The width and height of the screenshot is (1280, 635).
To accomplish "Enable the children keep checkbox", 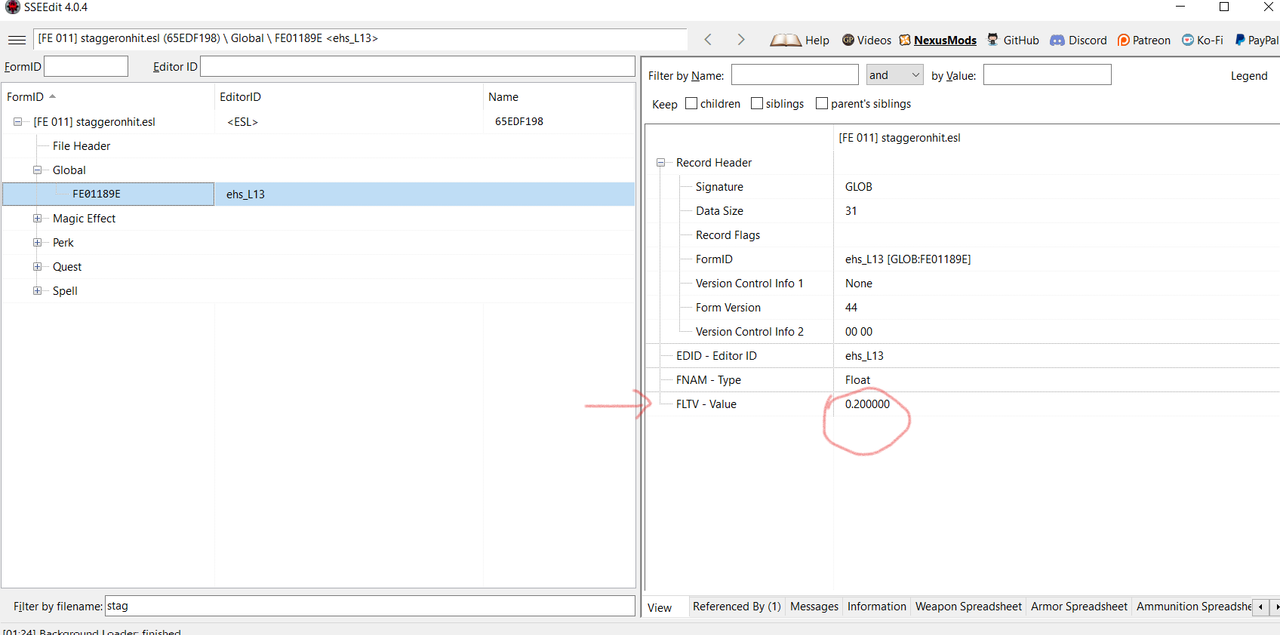I will [691, 103].
